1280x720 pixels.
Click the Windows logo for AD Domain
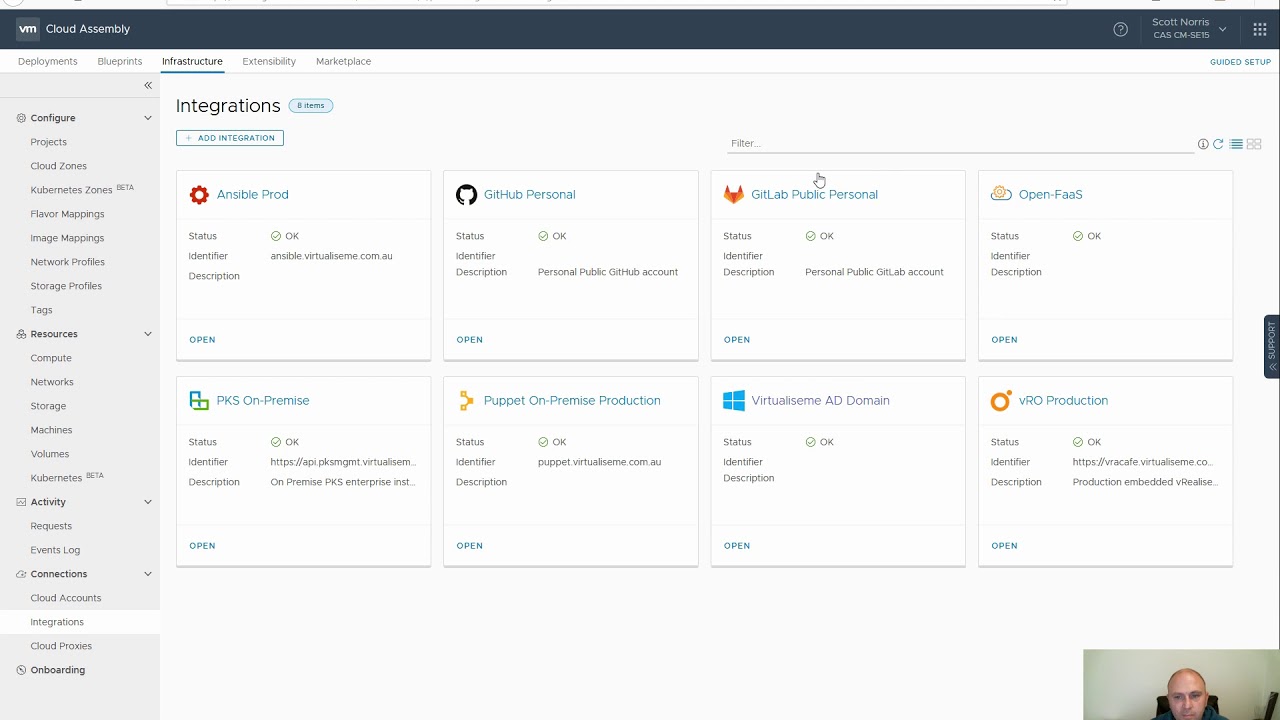point(734,400)
